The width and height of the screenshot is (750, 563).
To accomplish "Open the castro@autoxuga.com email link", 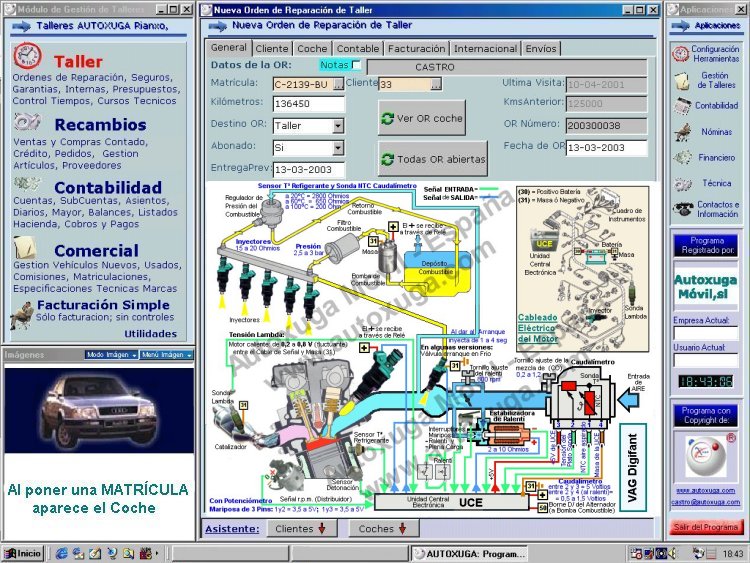I will [706, 502].
